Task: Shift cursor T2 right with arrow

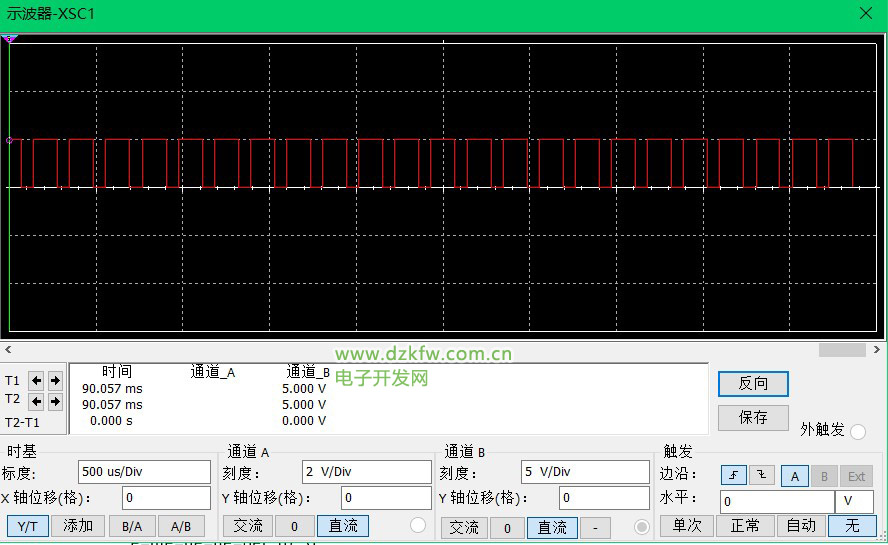Action: 55,401
